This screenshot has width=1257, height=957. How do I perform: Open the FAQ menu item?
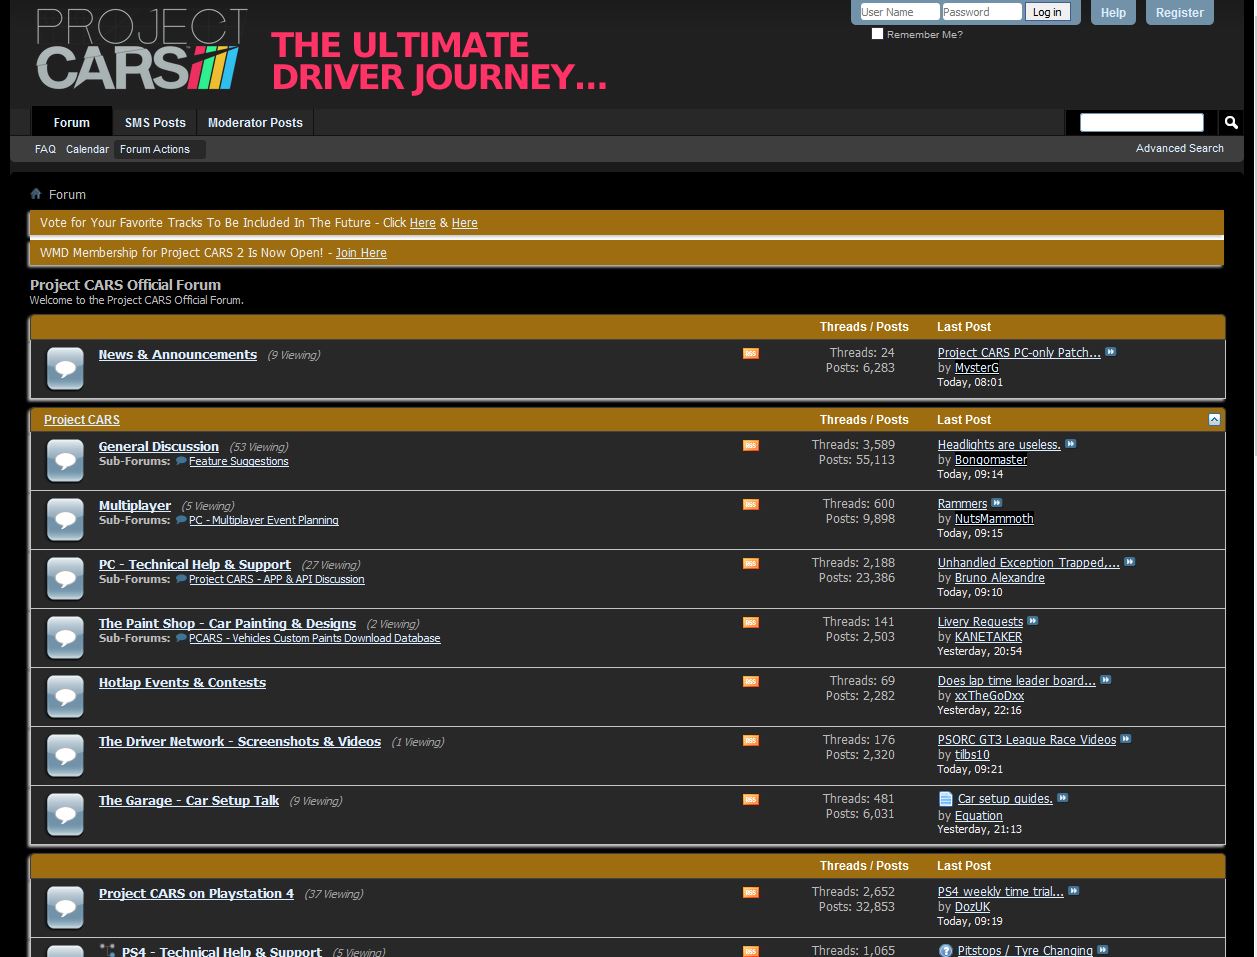click(45, 149)
